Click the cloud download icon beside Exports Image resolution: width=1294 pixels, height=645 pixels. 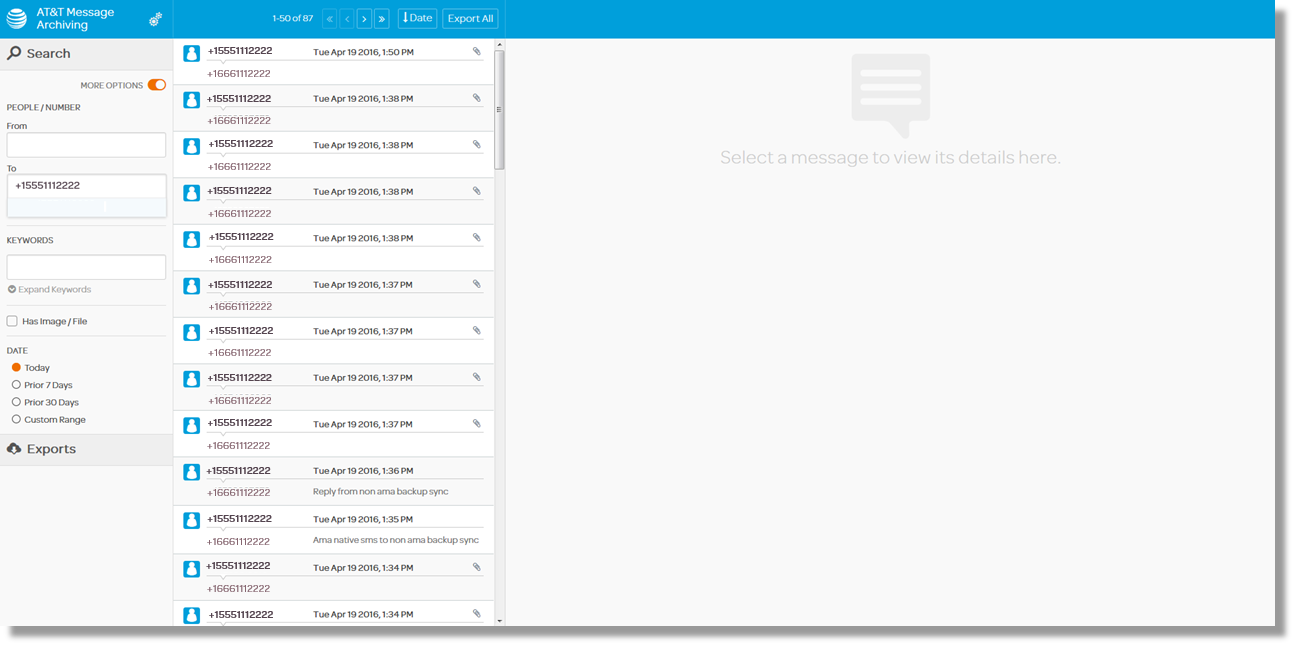click(14, 449)
